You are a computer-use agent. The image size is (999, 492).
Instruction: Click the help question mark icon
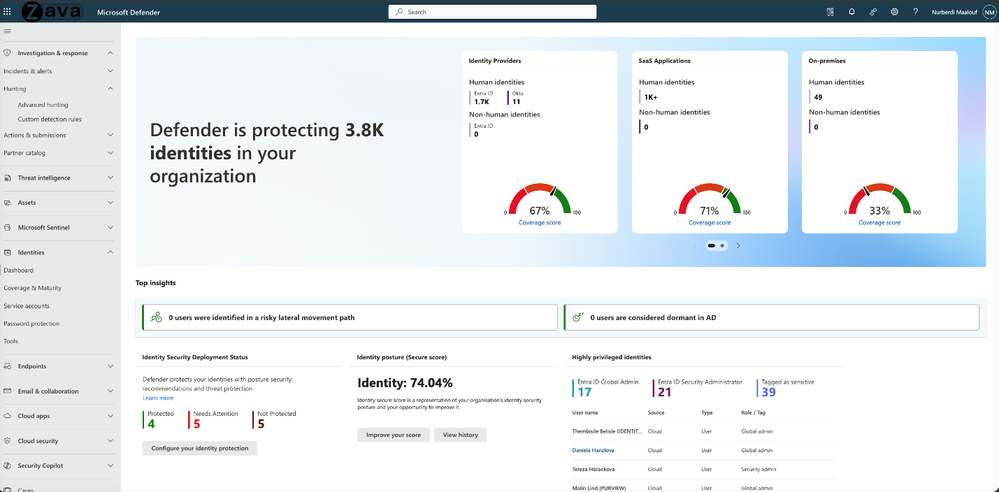coord(916,11)
